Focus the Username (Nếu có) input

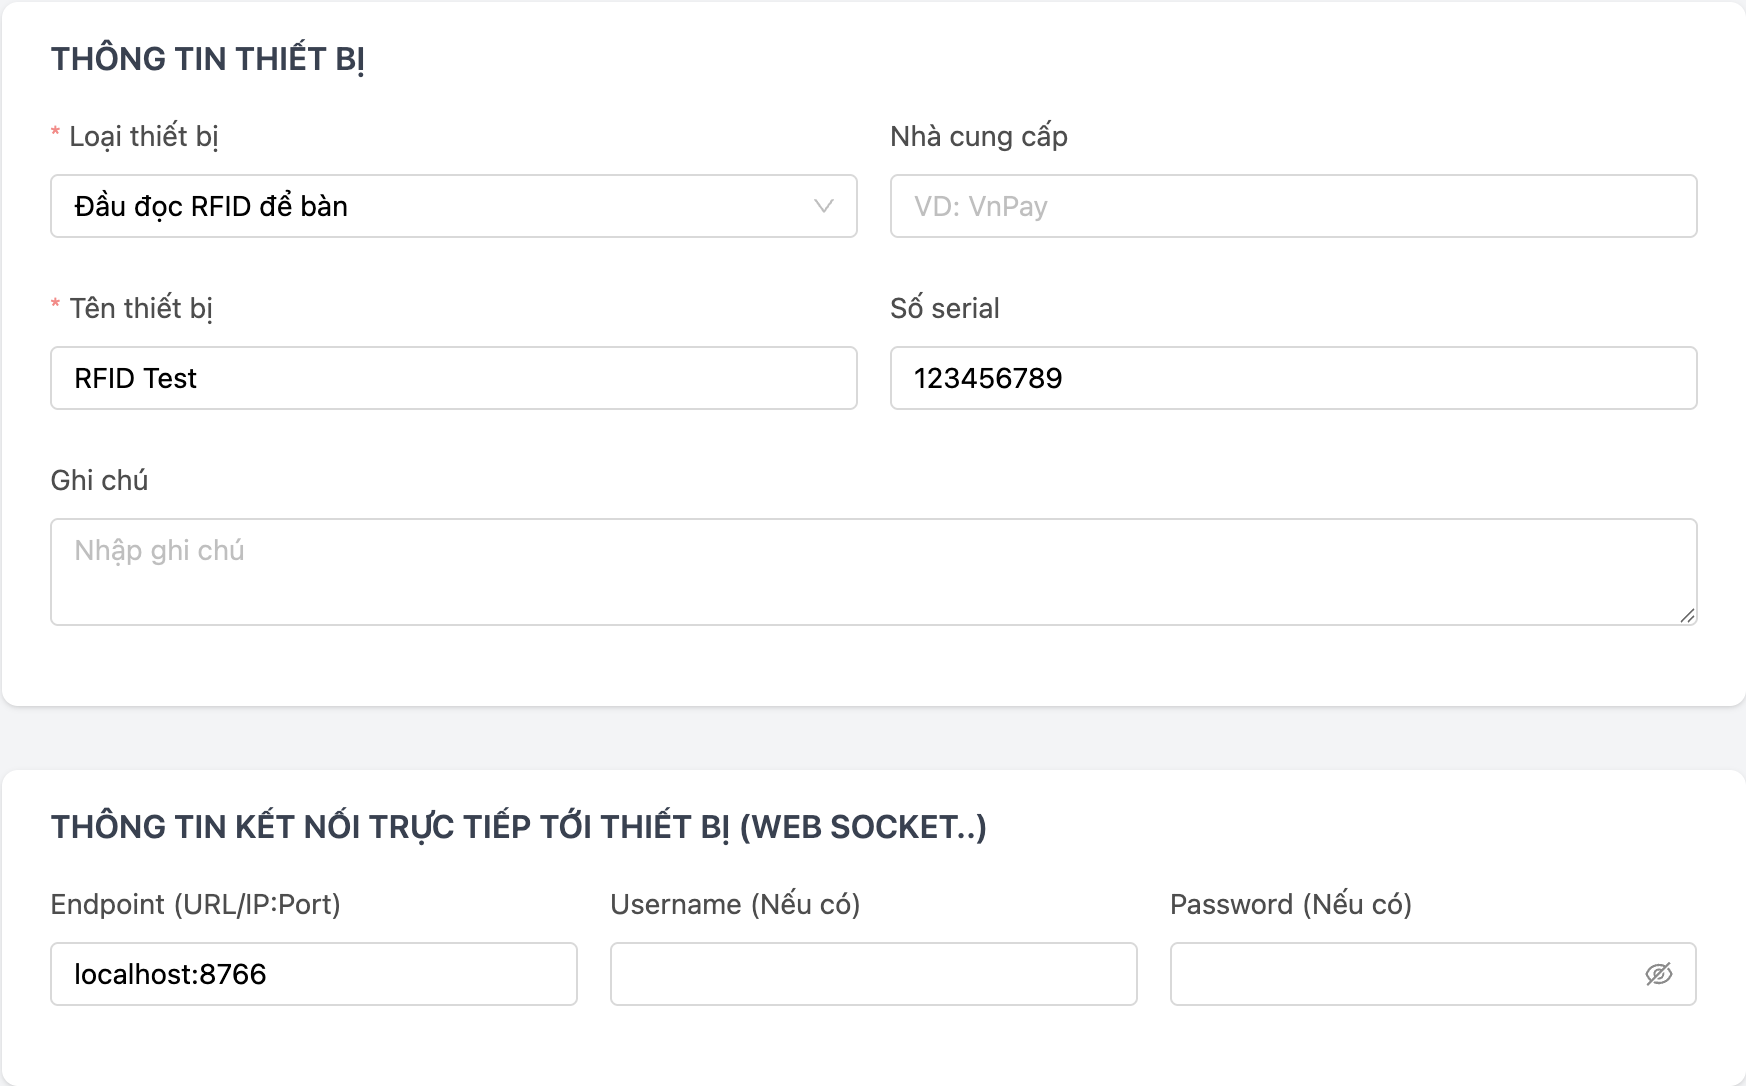873,974
